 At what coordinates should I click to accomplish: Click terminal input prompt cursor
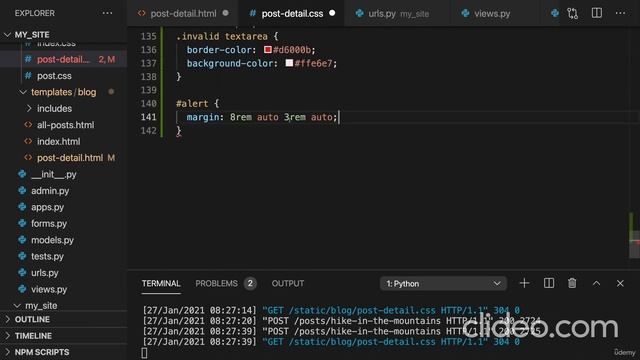point(144,353)
